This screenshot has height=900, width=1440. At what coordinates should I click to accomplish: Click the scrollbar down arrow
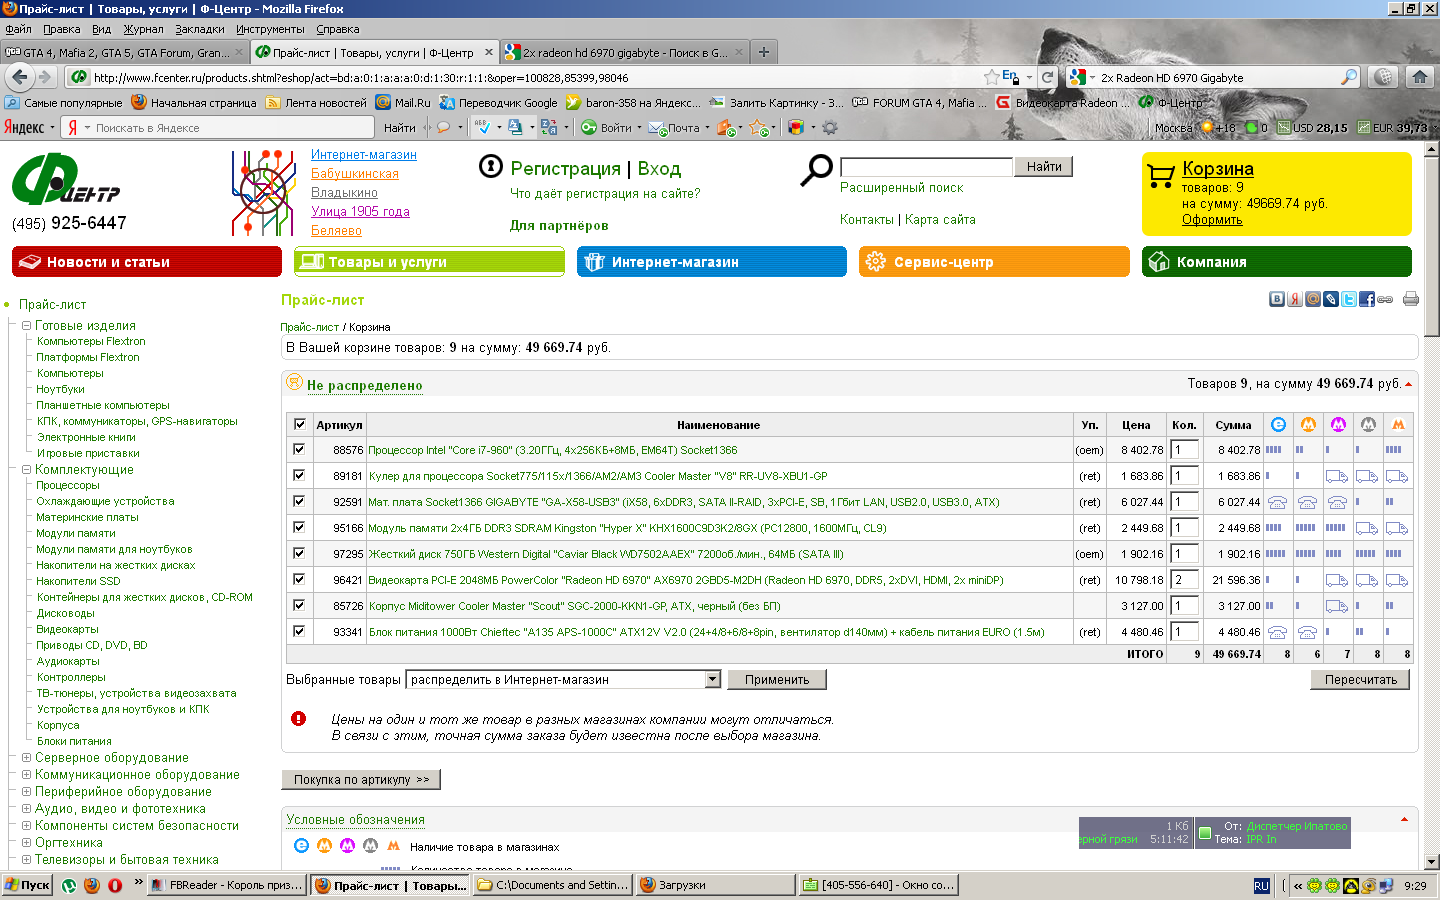1431,861
